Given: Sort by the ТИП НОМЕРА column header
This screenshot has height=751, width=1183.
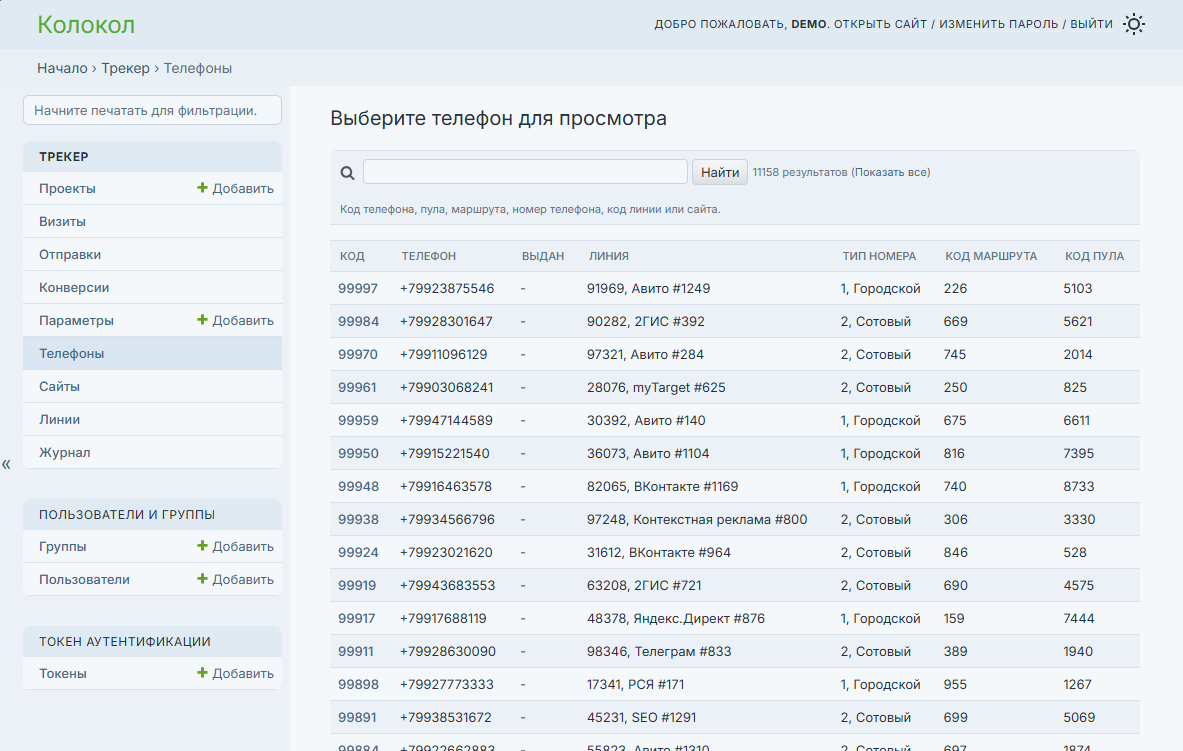Looking at the screenshot, I should coord(879,257).
